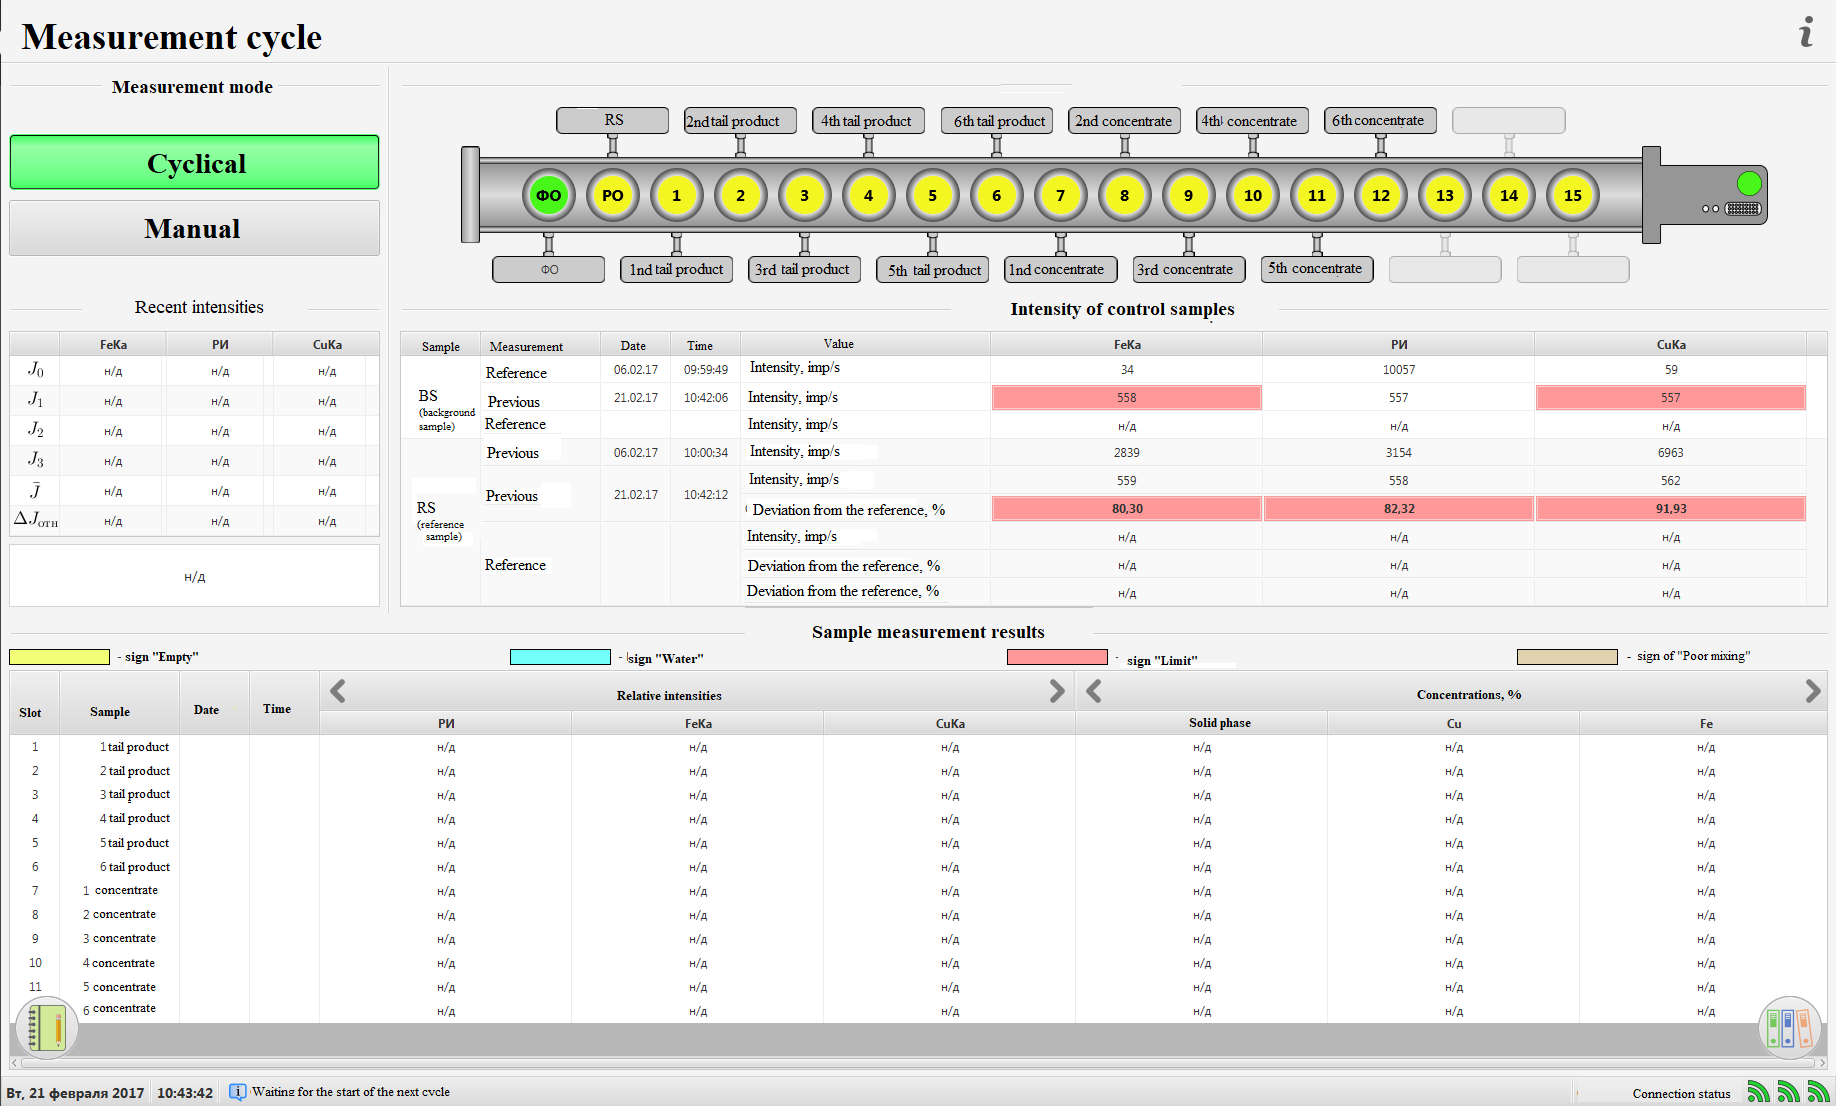Click the green ФО slot circle
The height and width of the screenshot is (1106, 1836).
click(x=549, y=195)
